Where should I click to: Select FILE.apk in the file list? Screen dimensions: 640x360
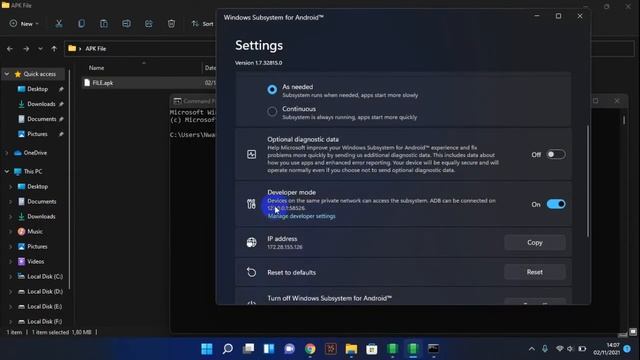point(102,83)
